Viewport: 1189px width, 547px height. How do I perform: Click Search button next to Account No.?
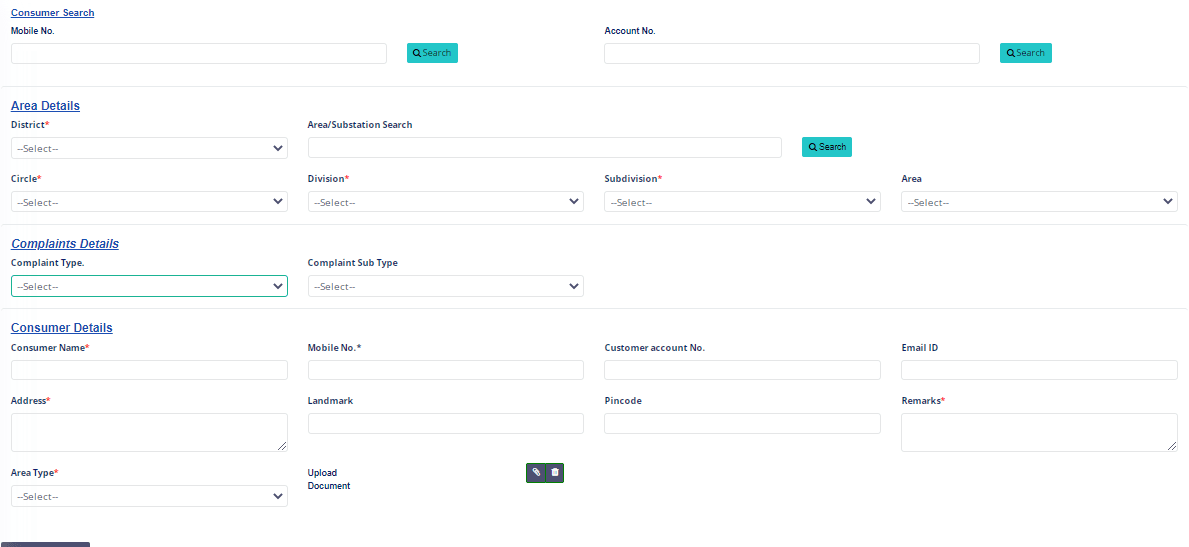(1025, 53)
